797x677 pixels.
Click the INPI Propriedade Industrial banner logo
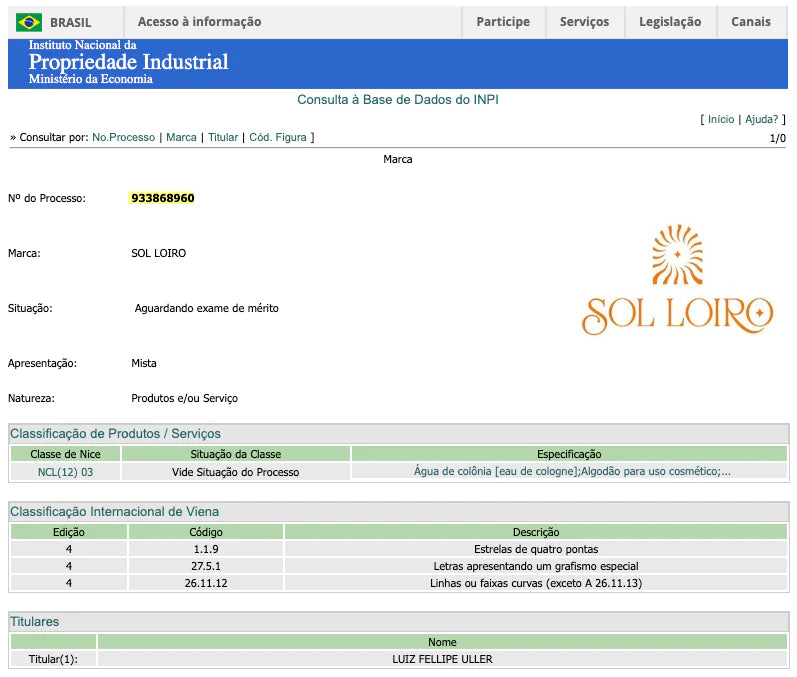(x=128, y=63)
